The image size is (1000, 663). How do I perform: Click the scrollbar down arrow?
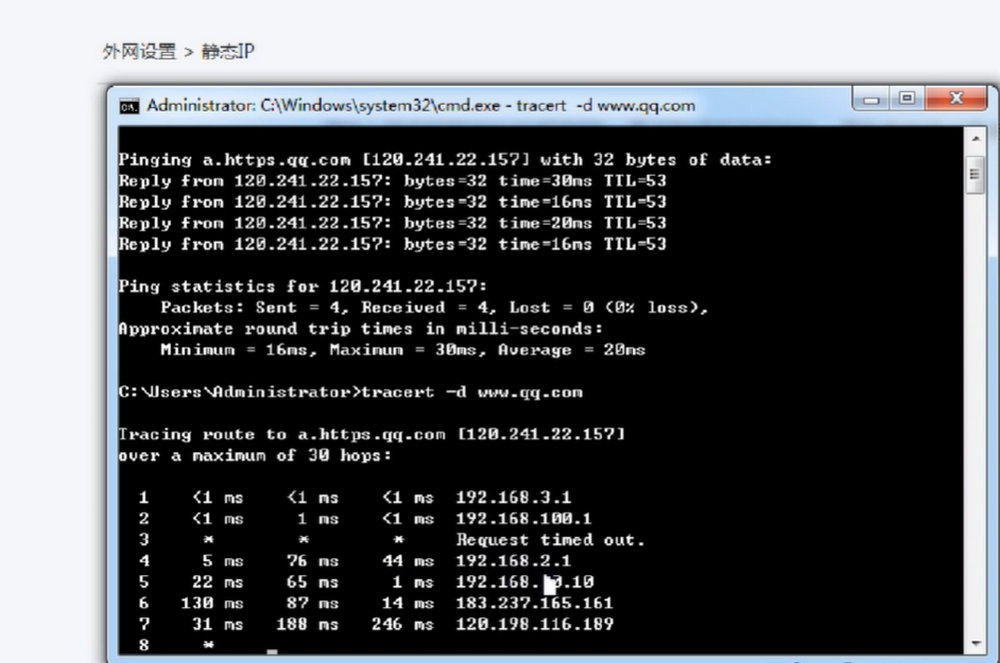coord(977,643)
